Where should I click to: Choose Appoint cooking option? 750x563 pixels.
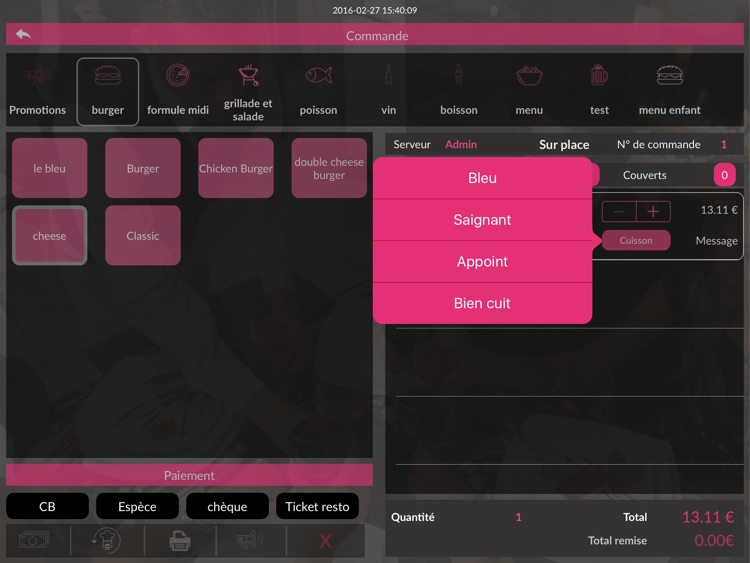(482, 262)
